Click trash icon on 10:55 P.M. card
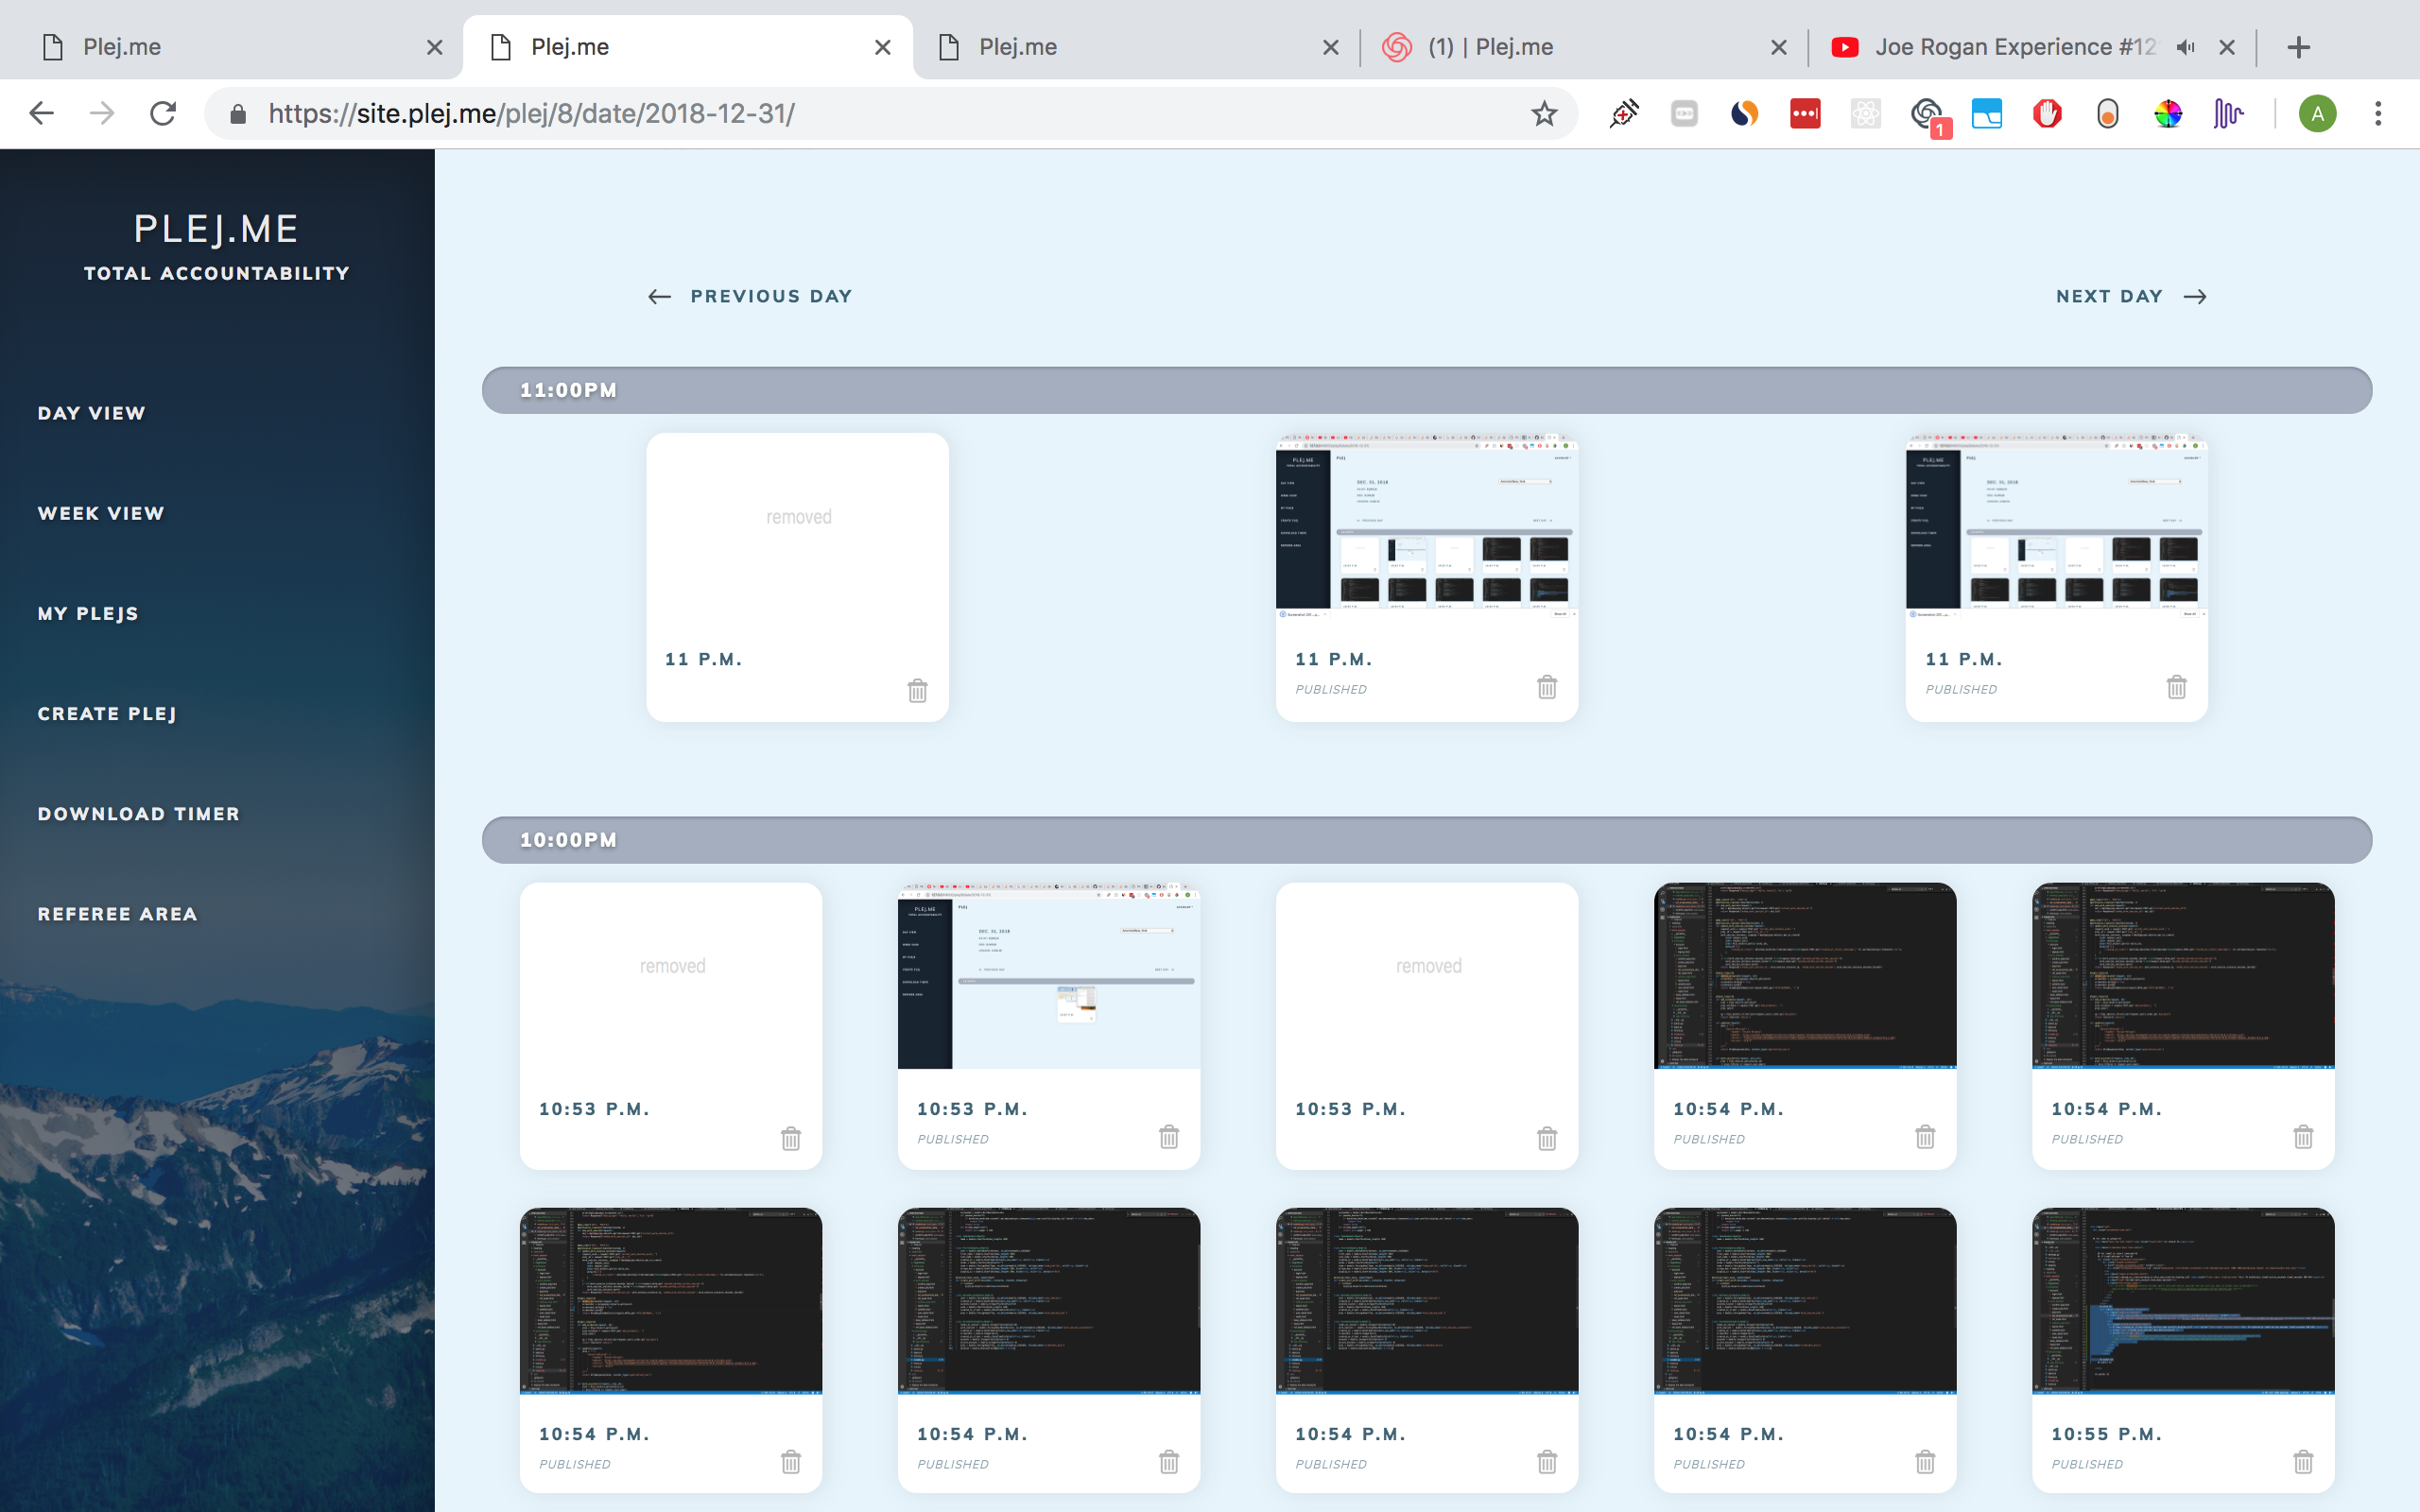 [2302, 1462]
